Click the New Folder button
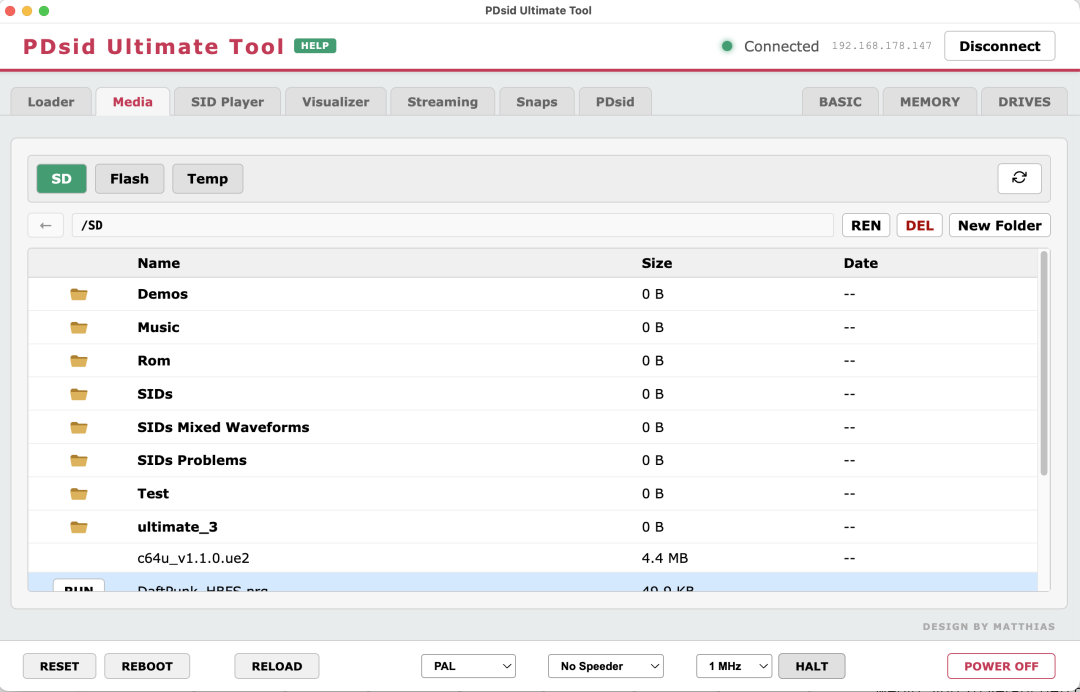 point(999,225)
